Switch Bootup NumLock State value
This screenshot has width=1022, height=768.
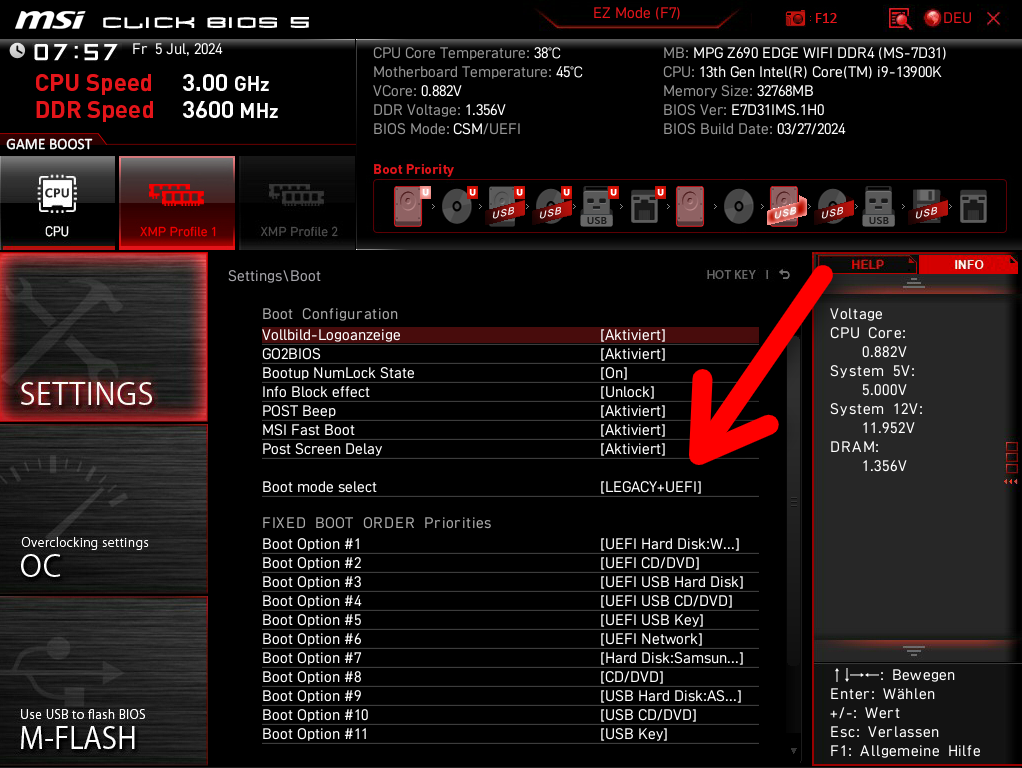510,373
